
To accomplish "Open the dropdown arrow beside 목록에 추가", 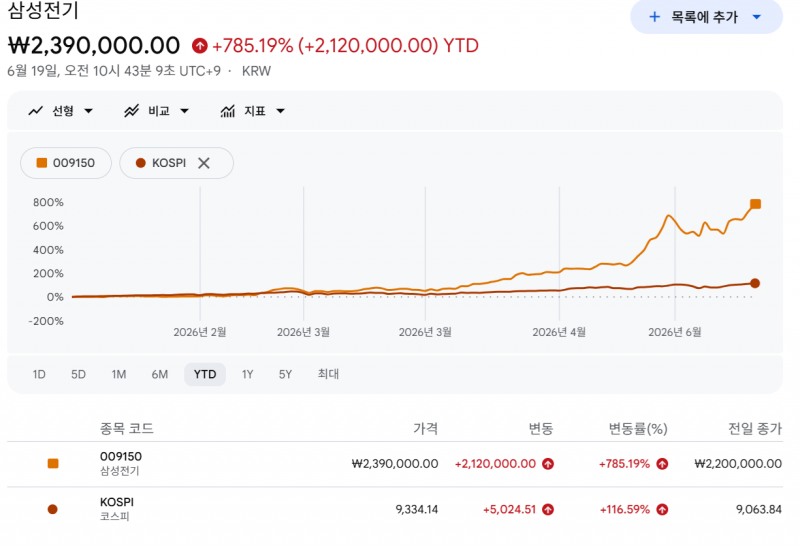I will (757, 17).
